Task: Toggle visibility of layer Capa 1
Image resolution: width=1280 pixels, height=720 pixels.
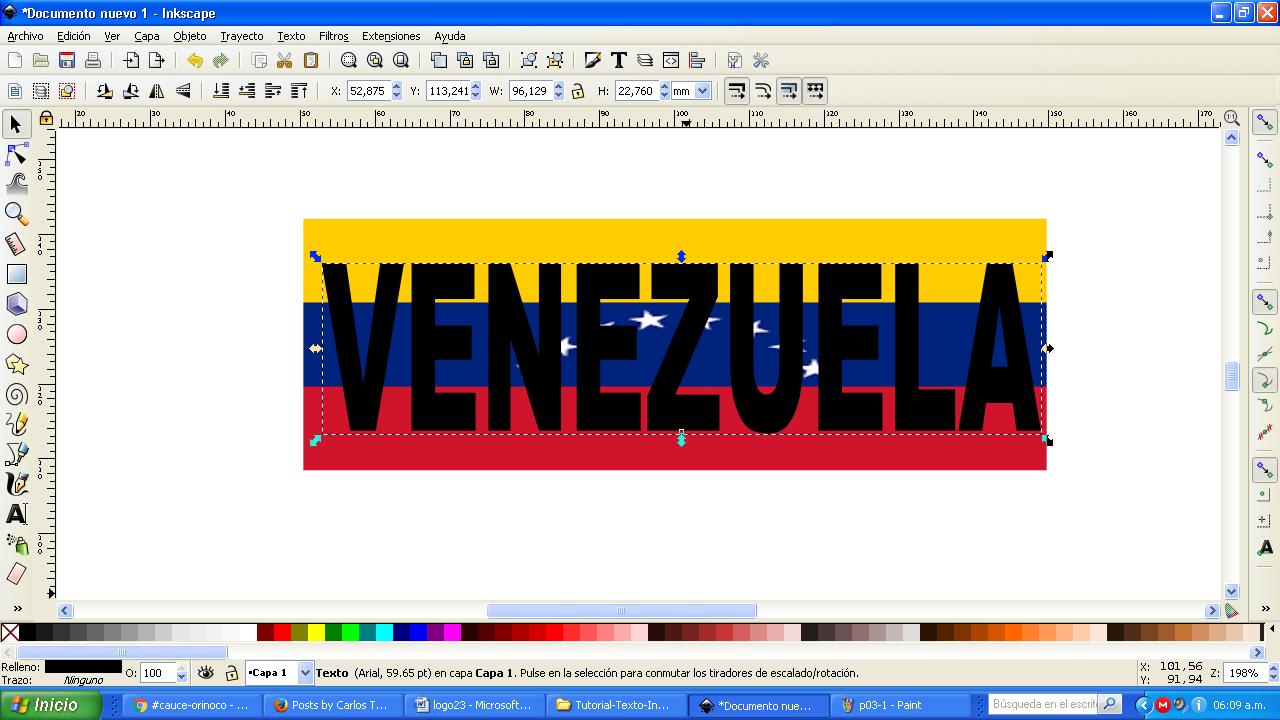Action: click(206, 673)
